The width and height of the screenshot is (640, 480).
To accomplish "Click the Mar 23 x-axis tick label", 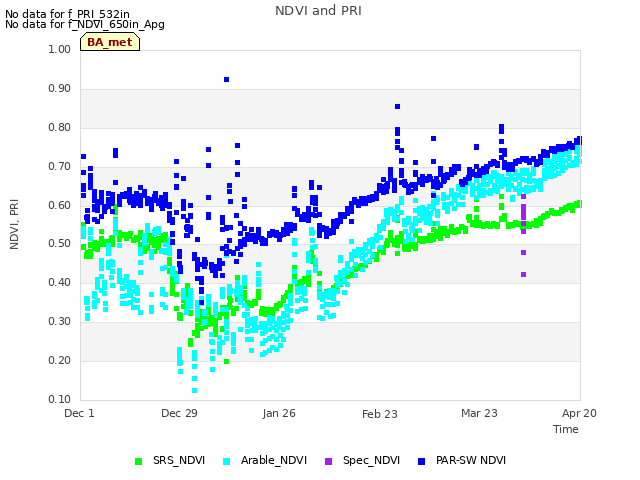I will 479,413.
